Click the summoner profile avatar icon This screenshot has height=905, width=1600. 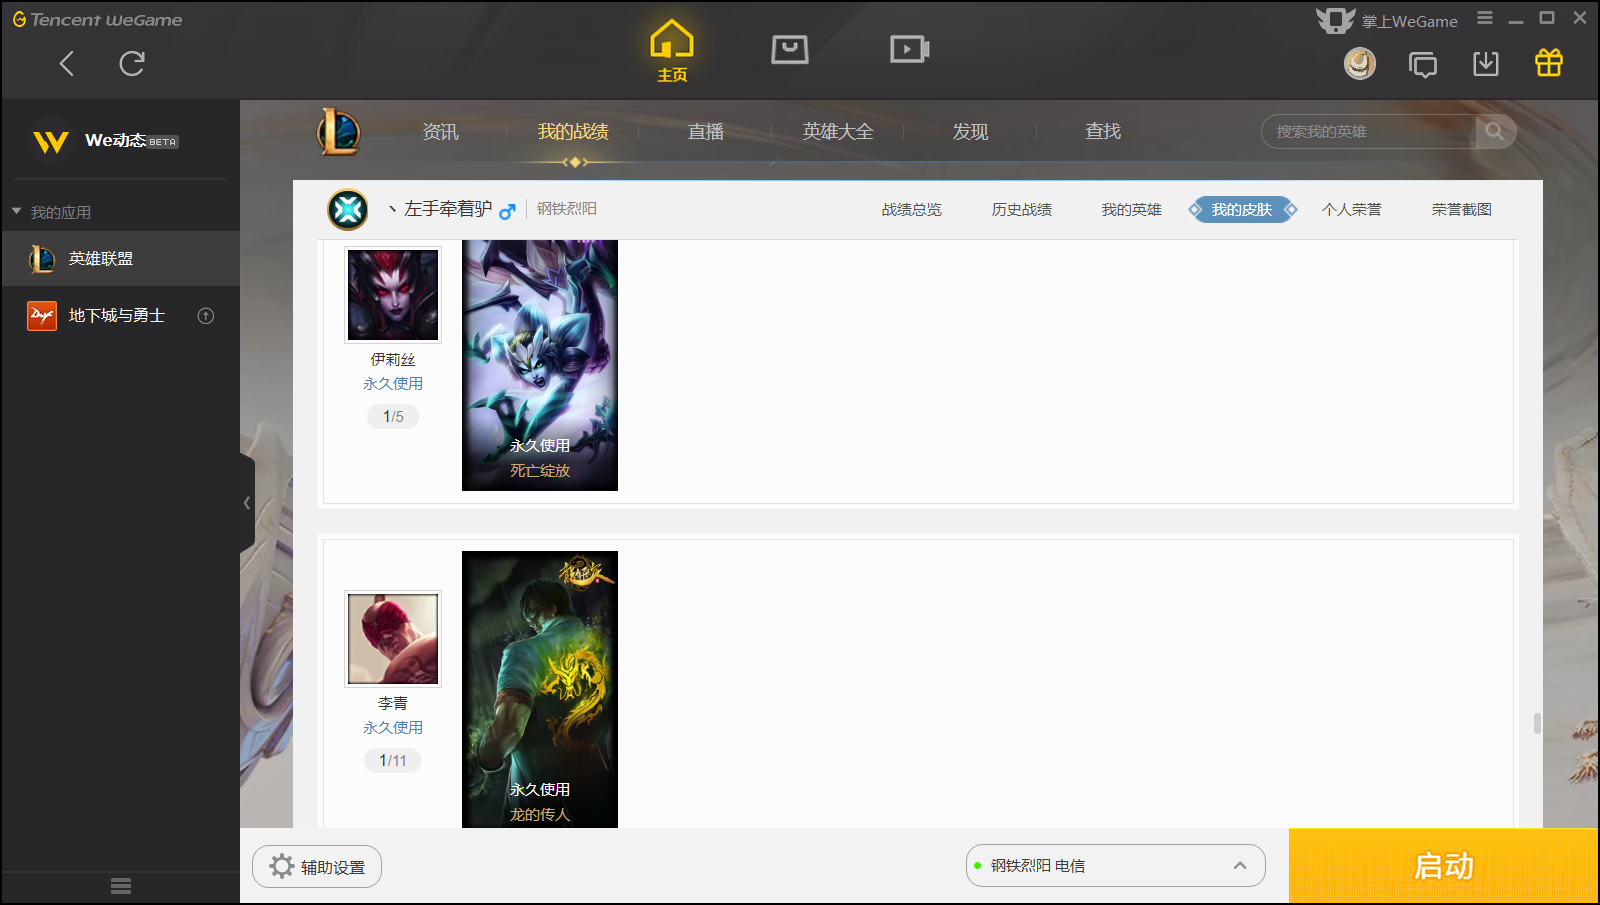click(348, 210)
